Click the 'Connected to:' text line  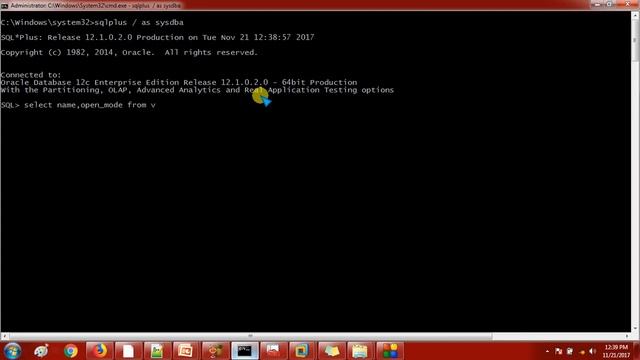click(31, 75)
